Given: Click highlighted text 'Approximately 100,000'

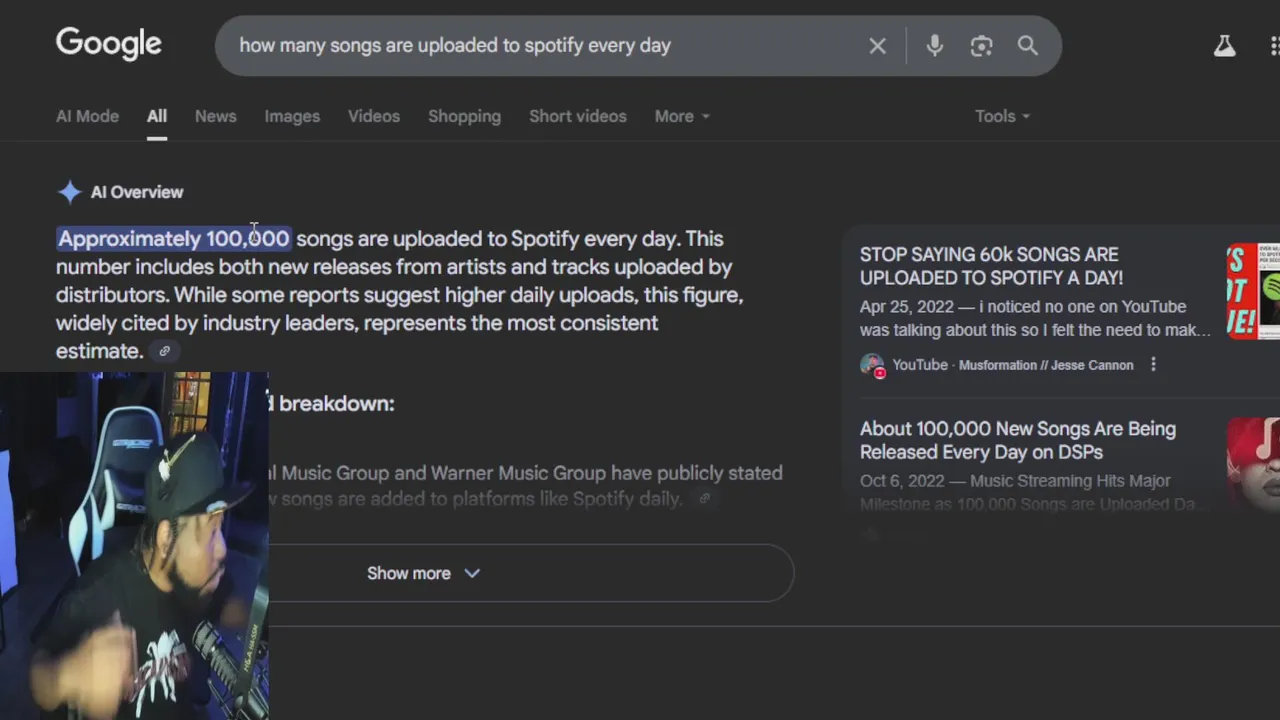Looking at the screenshot, I should pyautogui.click(x=174, y=239).
